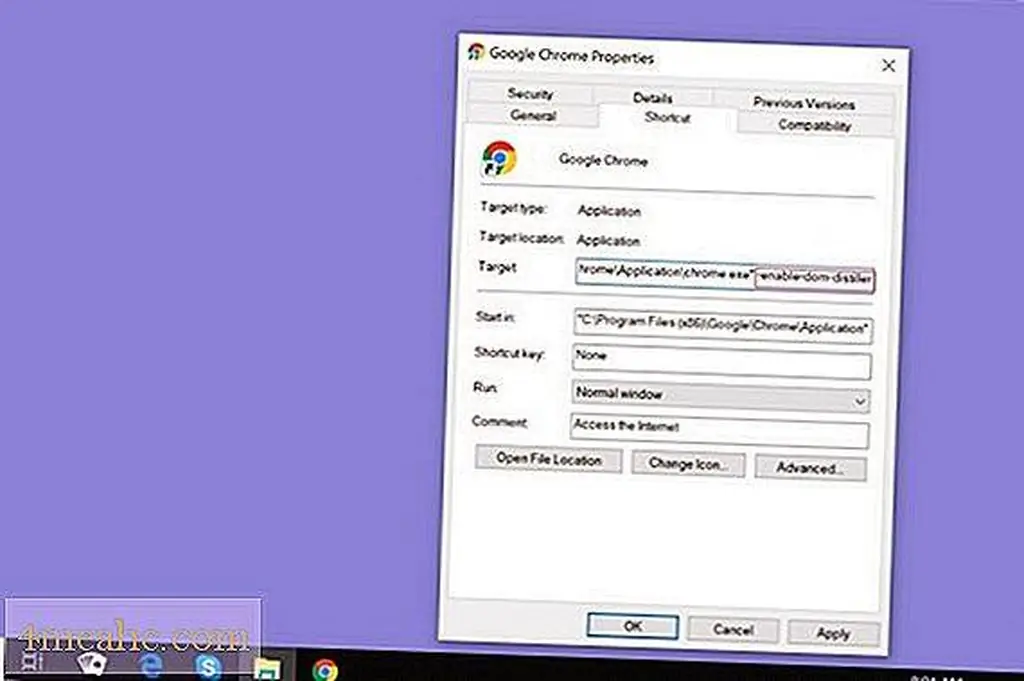Switch to the Details tab
This screenshot has width=1024, height=681.
(x=652, y=98)
